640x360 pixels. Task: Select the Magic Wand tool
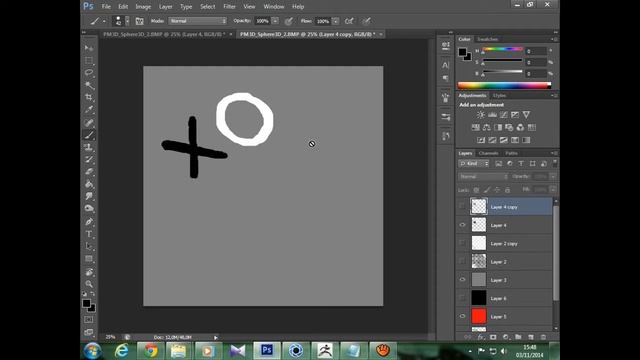click(x=89, y=85)
